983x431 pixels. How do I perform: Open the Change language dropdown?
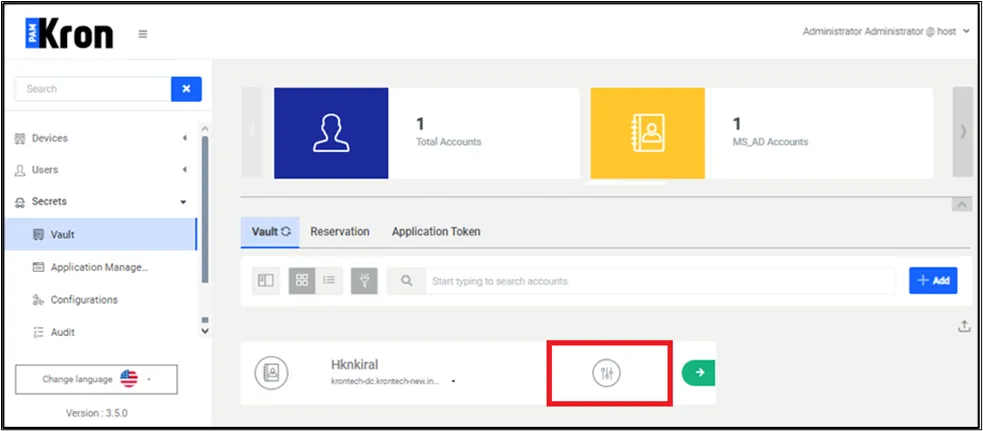click(96, 379)
